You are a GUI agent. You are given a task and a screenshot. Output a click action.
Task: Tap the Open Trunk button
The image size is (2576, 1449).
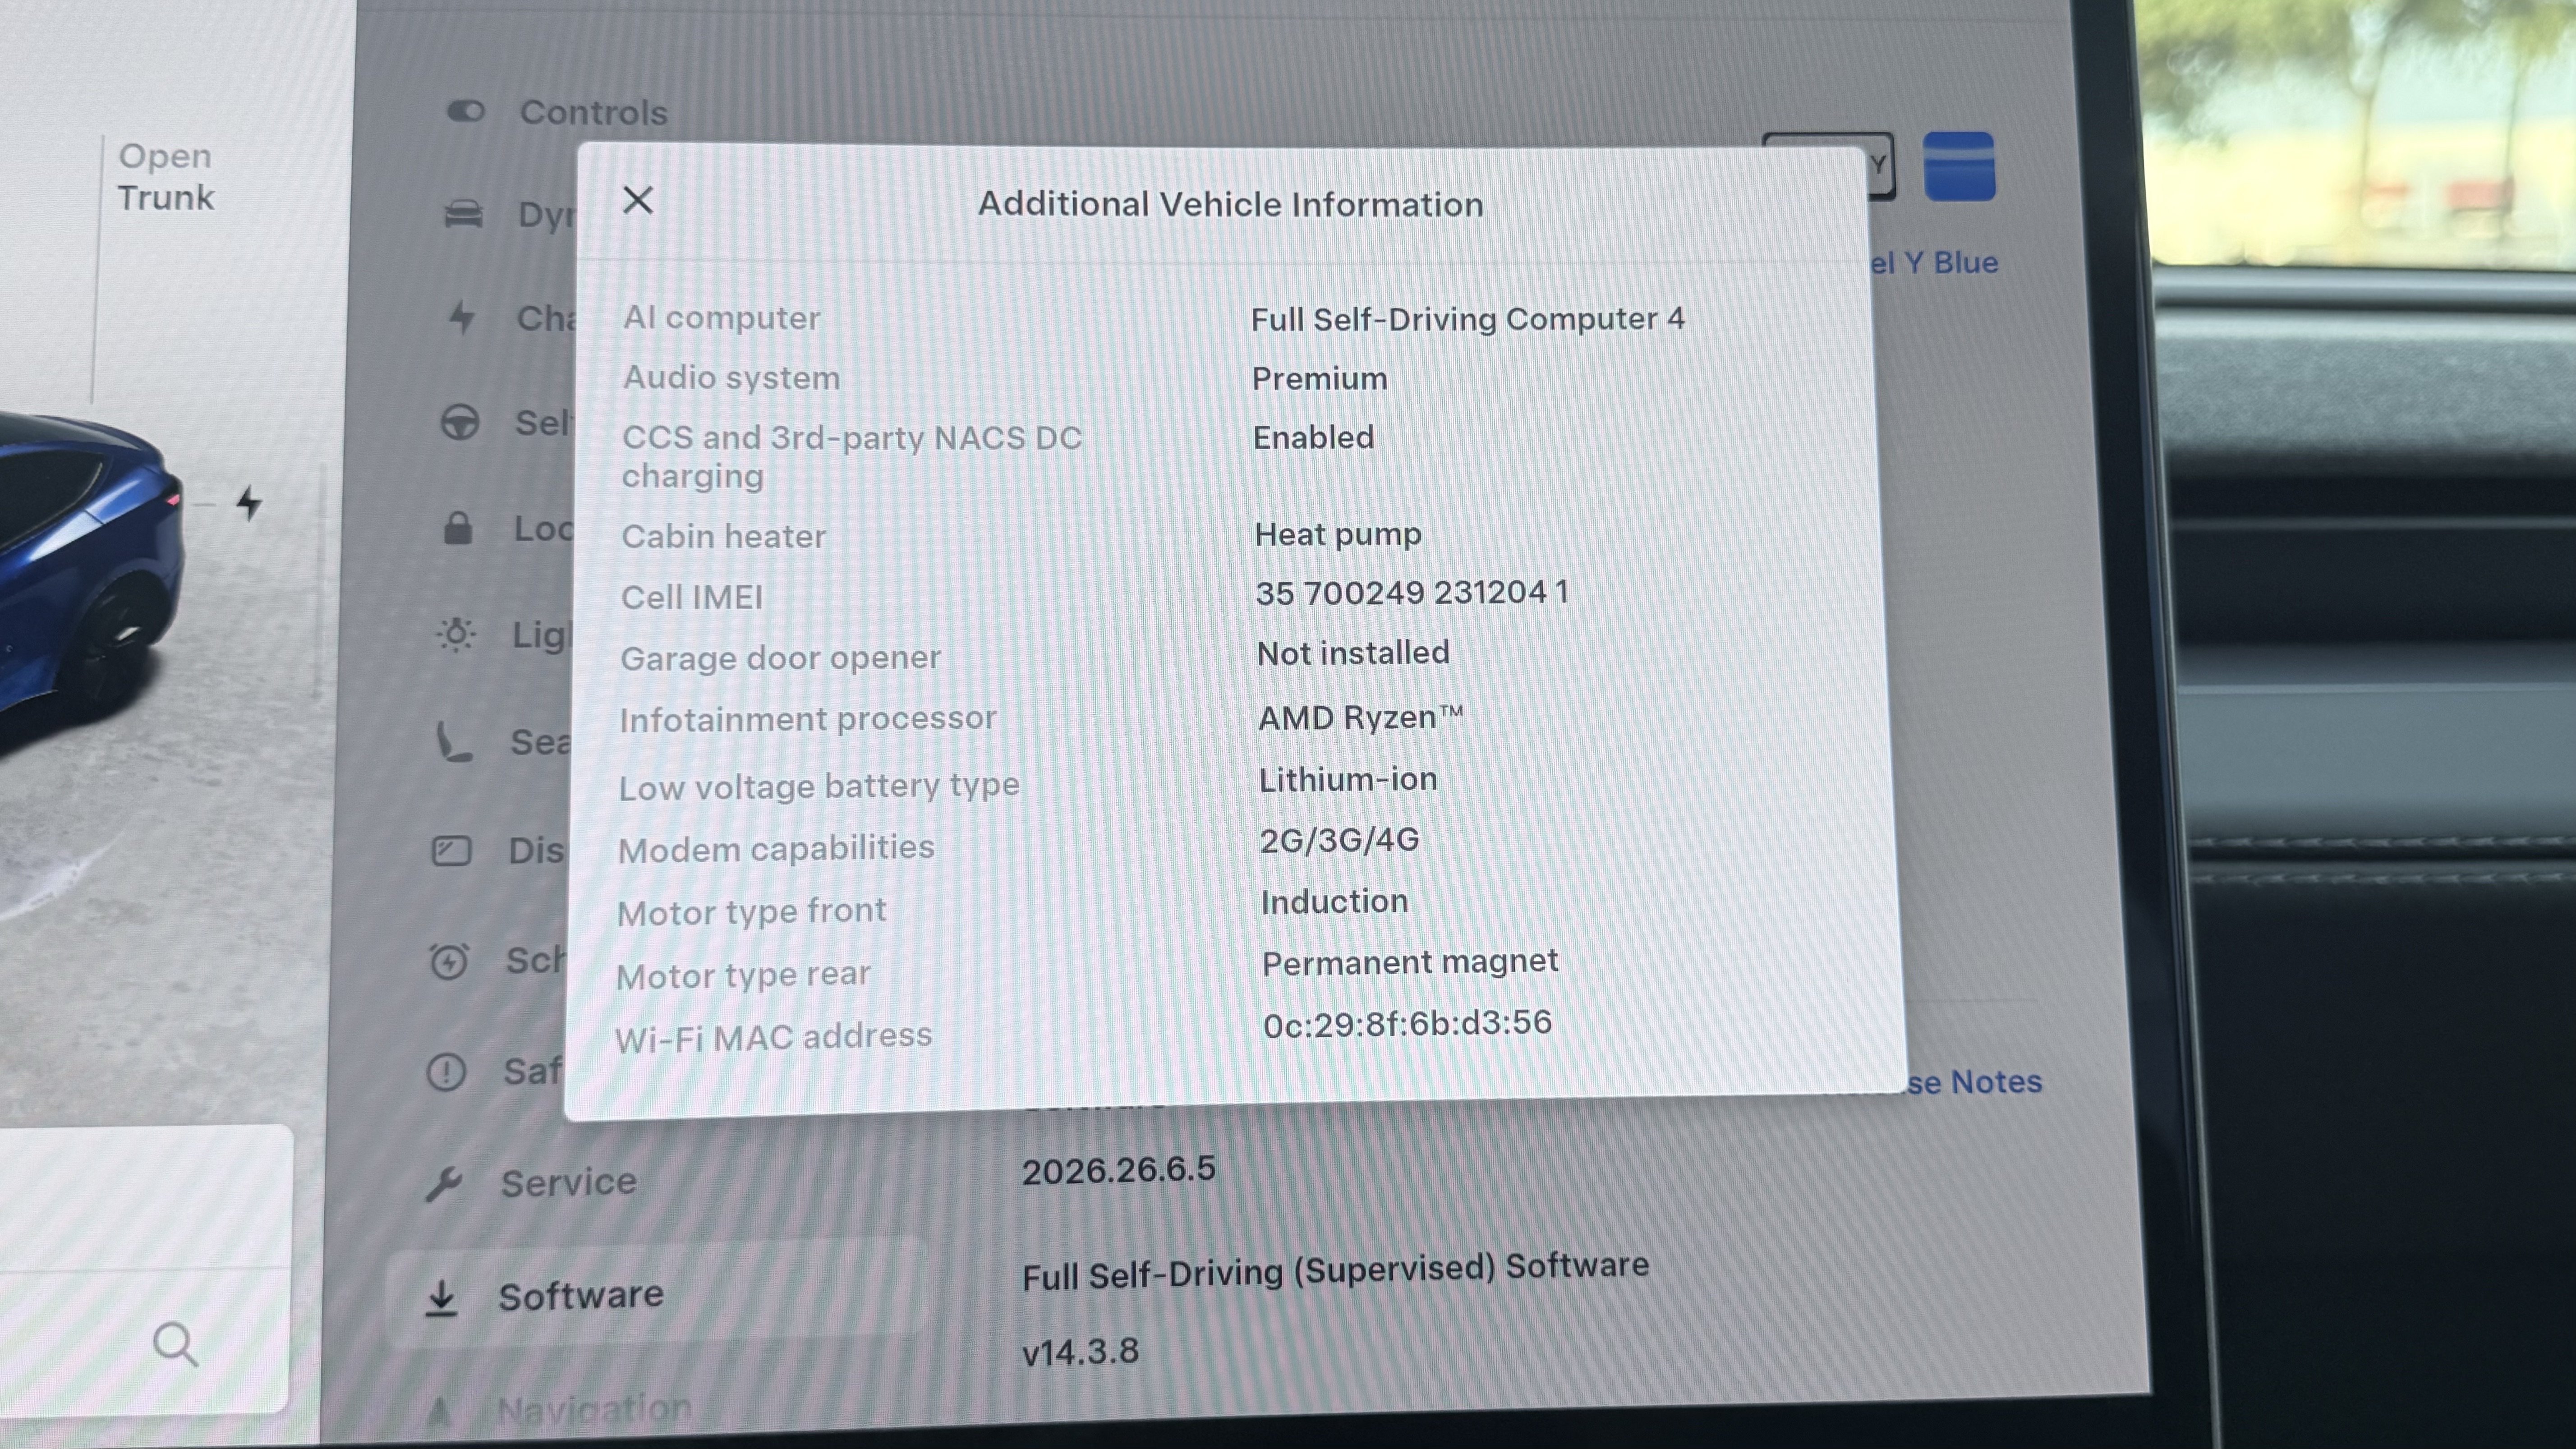pos(166,177)
